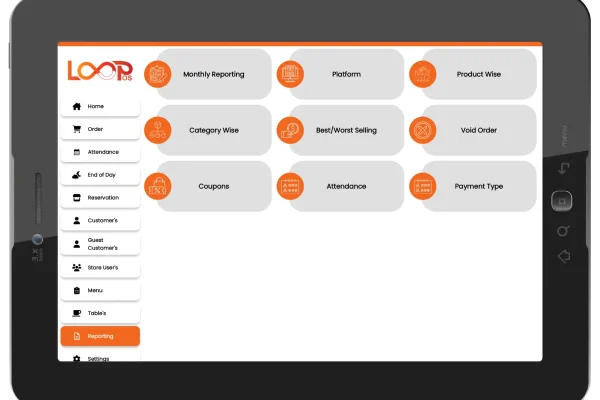Click the LOOP POS logo

[99, 71]
